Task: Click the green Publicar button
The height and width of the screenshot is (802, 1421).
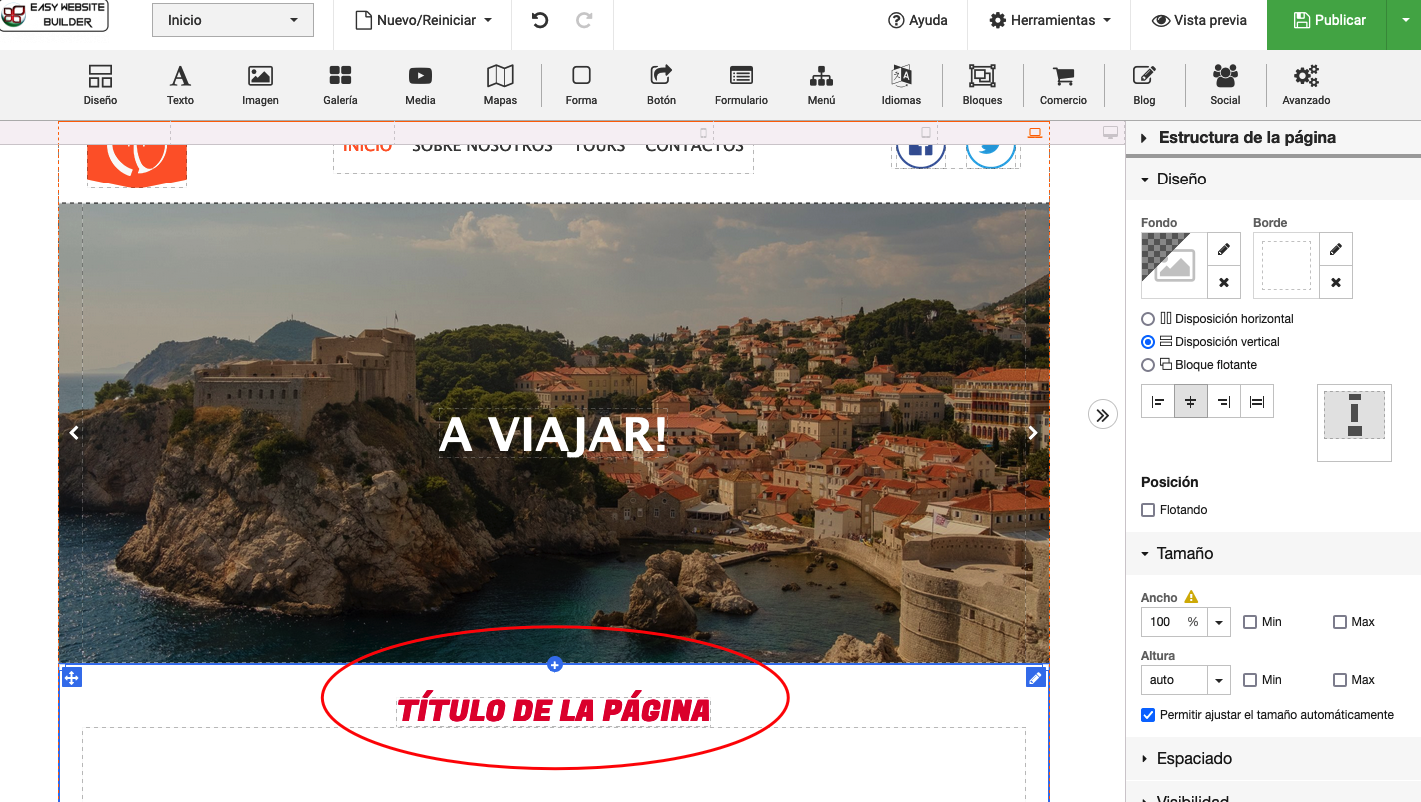Action: pyautogui.click(x=1328, y=20)
